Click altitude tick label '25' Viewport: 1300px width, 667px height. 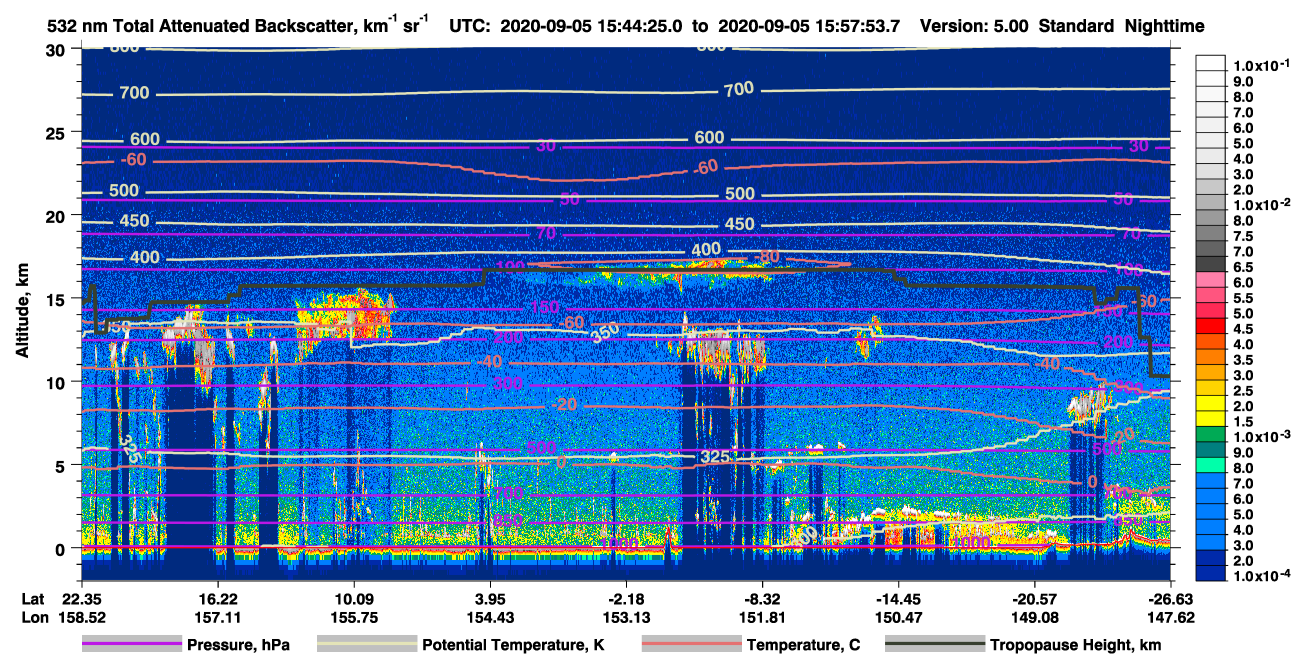point(57,132)
